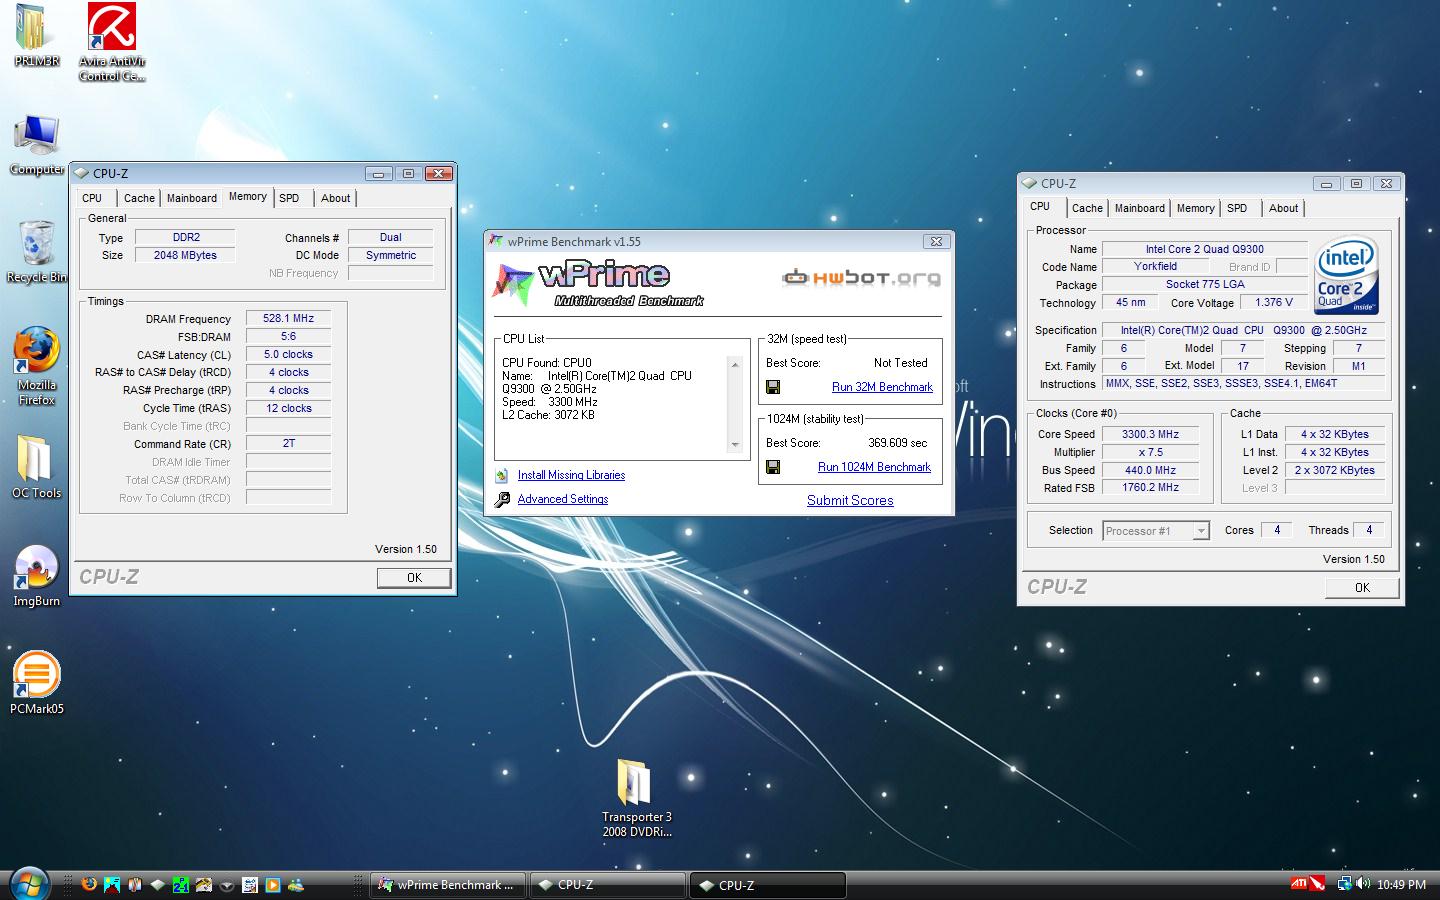Open Mainboard tab in left CPU-Z window
The height and width of the screenshot is (900, 1440).
click(191, 198)
